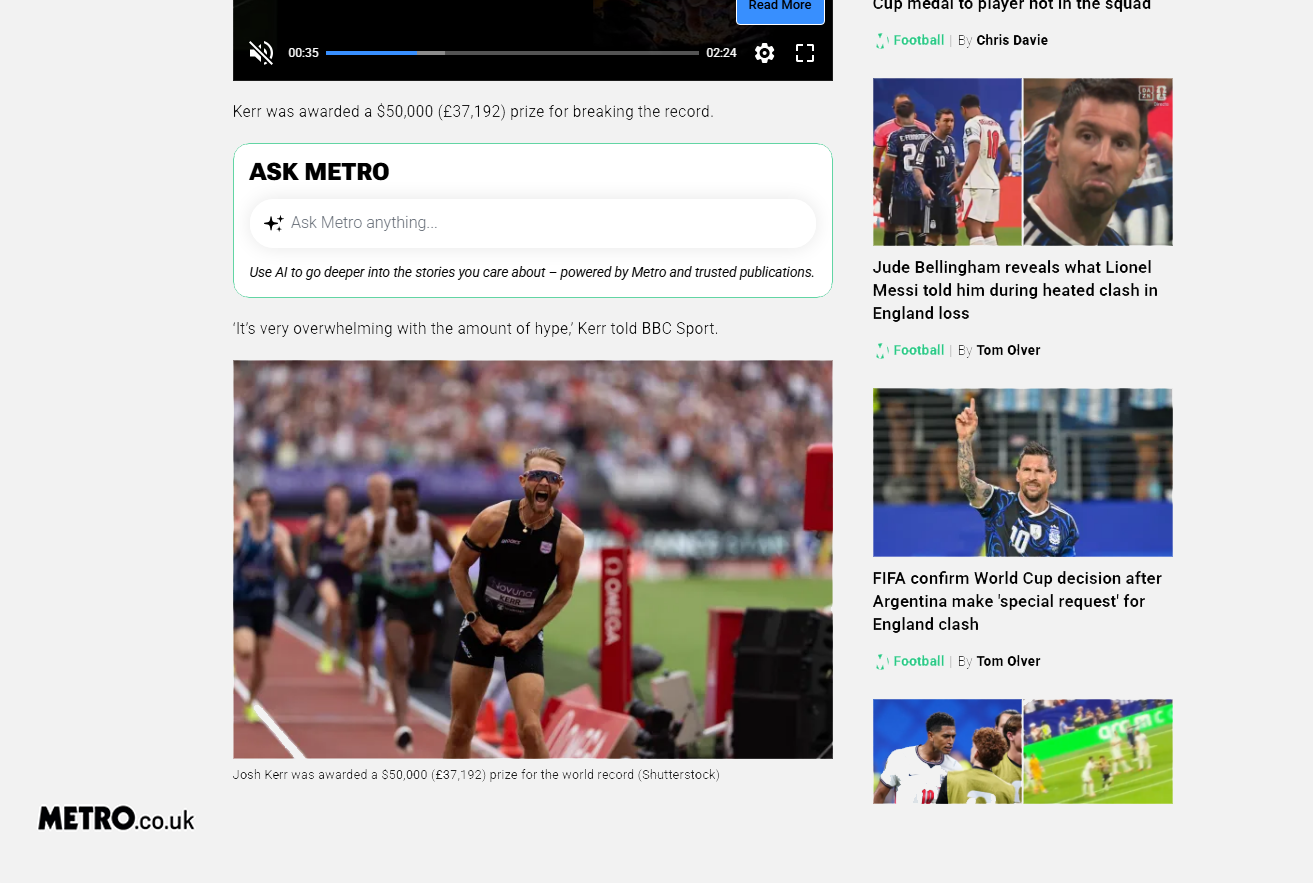Click the Read More button on video
The width and height of the screenshot is (1313, 883).
pyautogui.click(x=780, y=8)
